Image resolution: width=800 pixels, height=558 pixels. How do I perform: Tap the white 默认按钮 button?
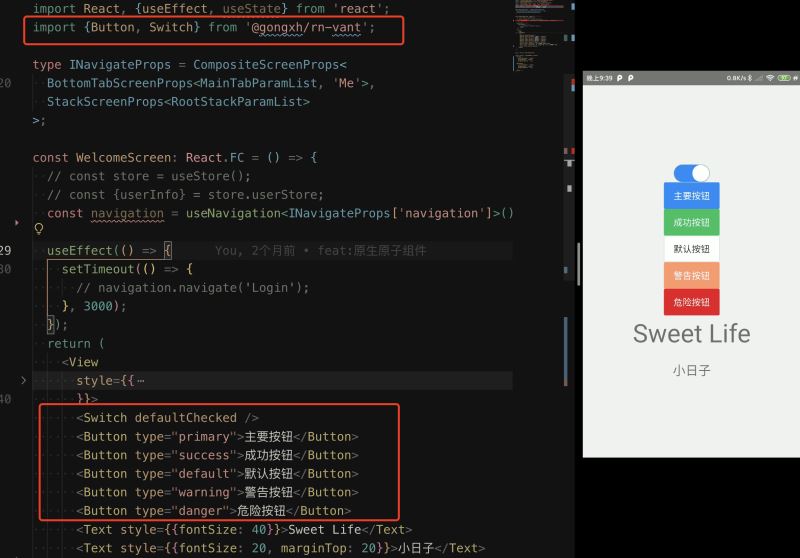click(691, 249)
